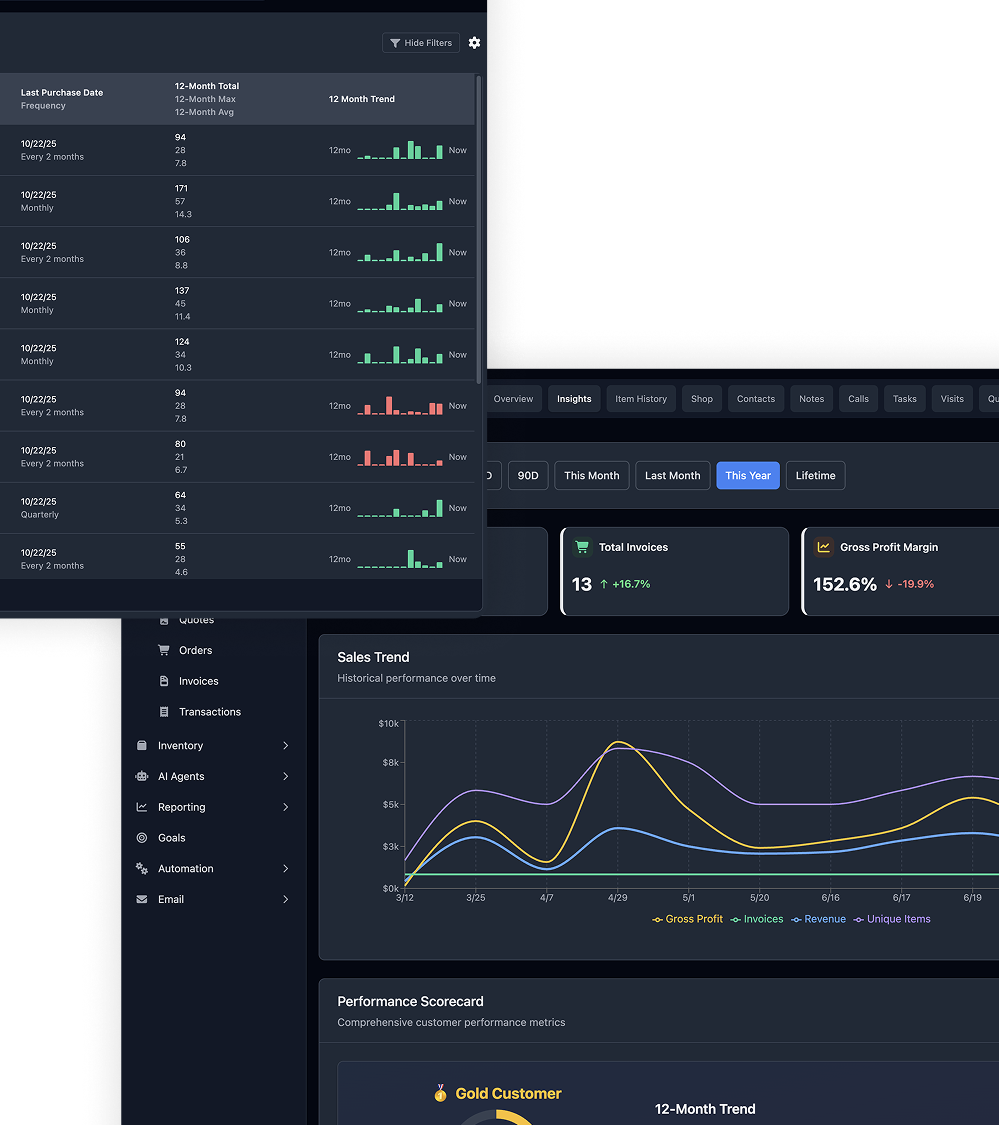
Task: Switch to the Overview tab
Action: (x=513, y=399)
